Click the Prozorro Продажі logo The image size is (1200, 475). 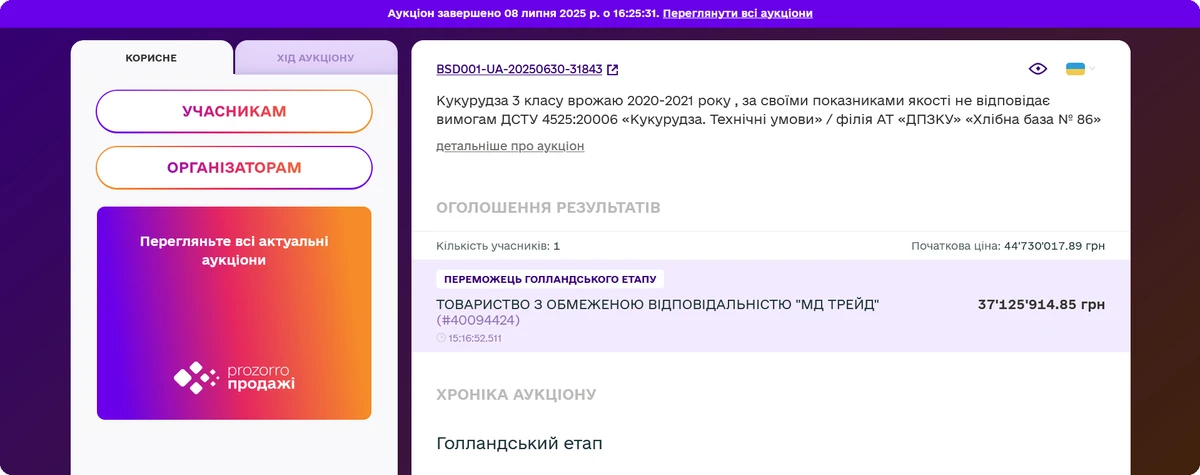[234, 377]
